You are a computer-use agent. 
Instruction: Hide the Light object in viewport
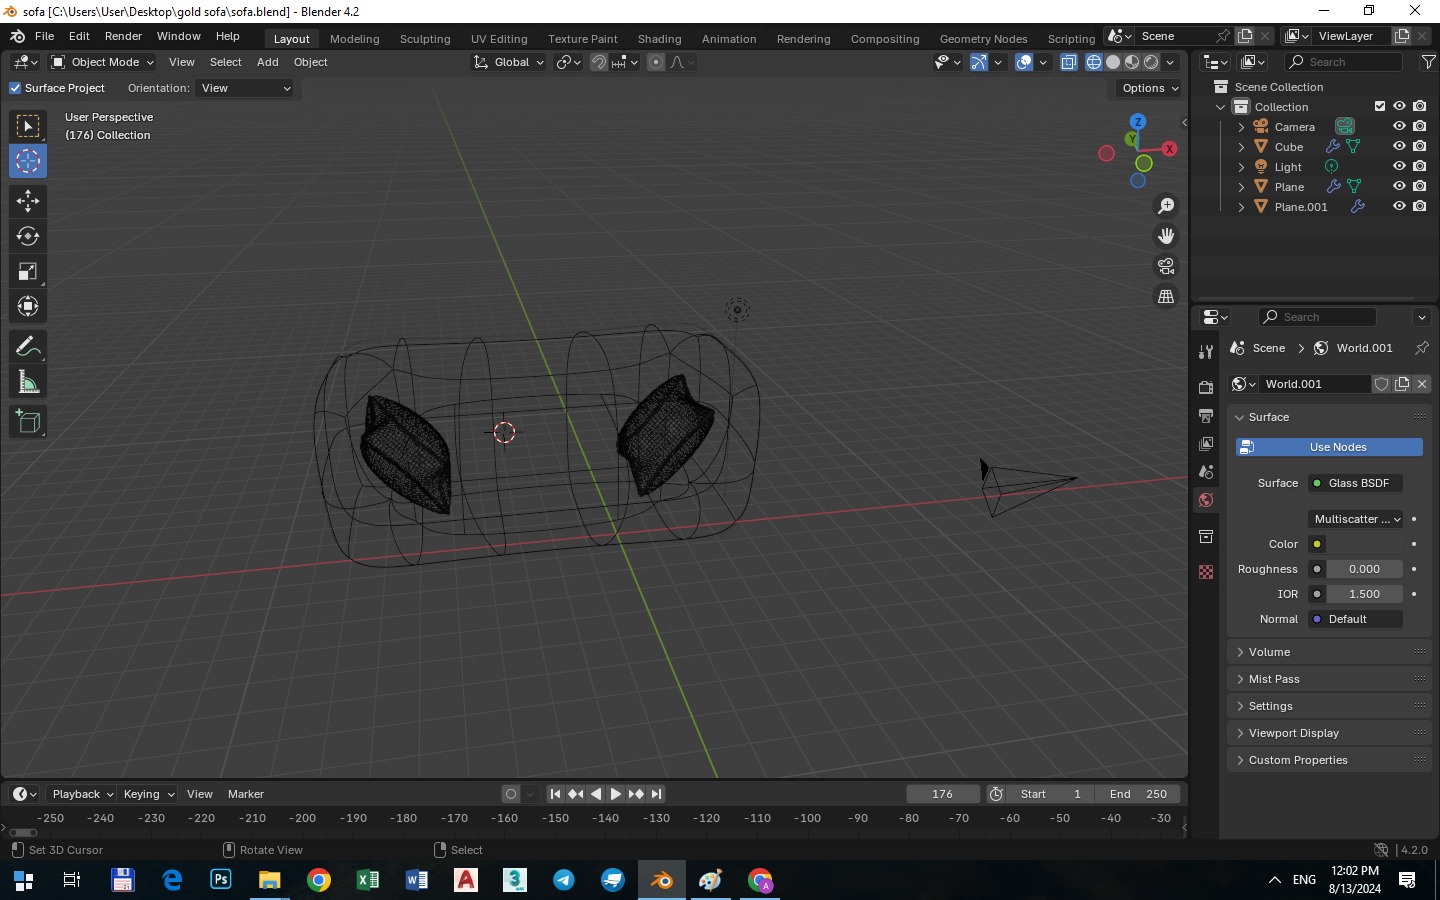[1399, 167]
